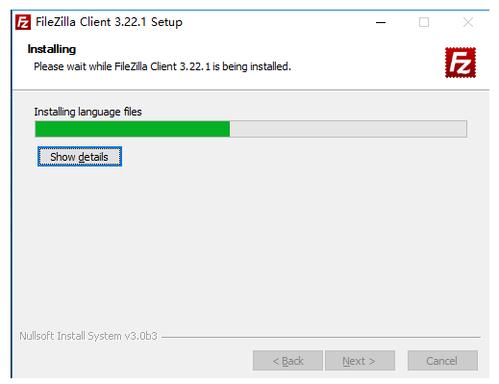
Task: Click the Nullsoft Install System v3.0b3 label
Action: click(x=88, y=336)
